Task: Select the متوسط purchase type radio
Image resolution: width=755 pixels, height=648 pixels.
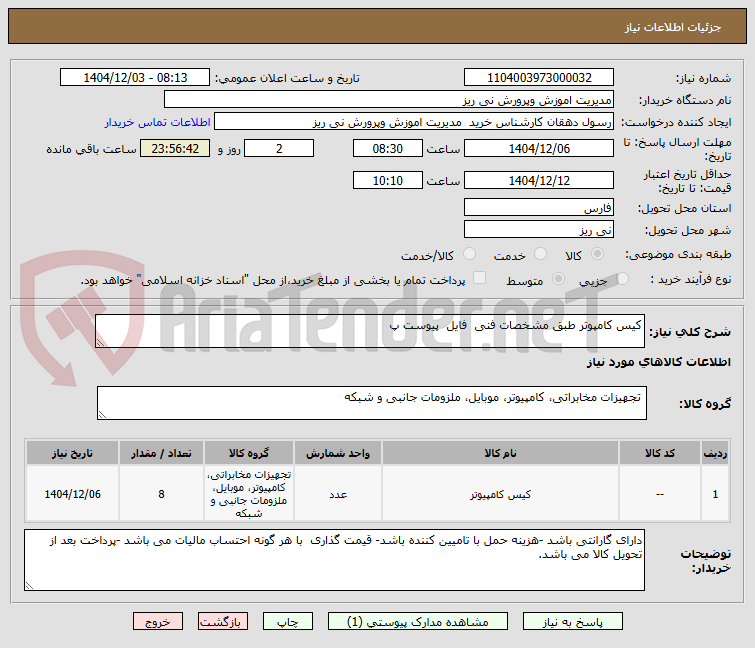Action: coord(558,278)
